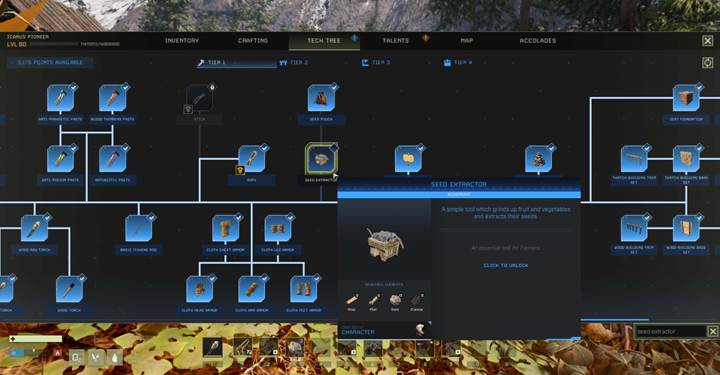Click the Seed Pouch label
This screenshot has height=375, width=720.
(321, 120)
